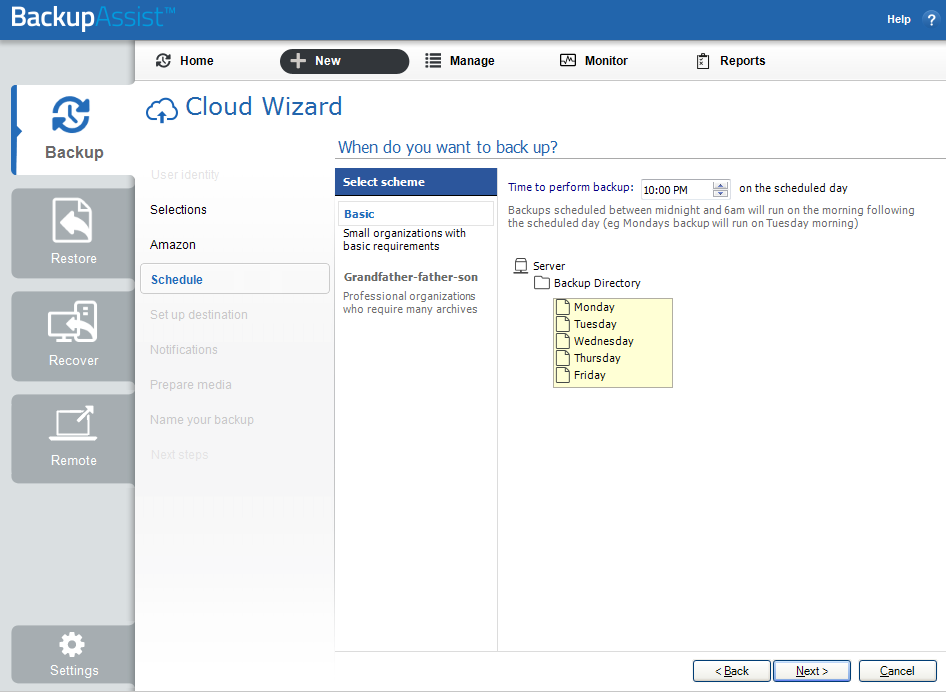Click the Backup Directory tree label

[x=597, y=283]
